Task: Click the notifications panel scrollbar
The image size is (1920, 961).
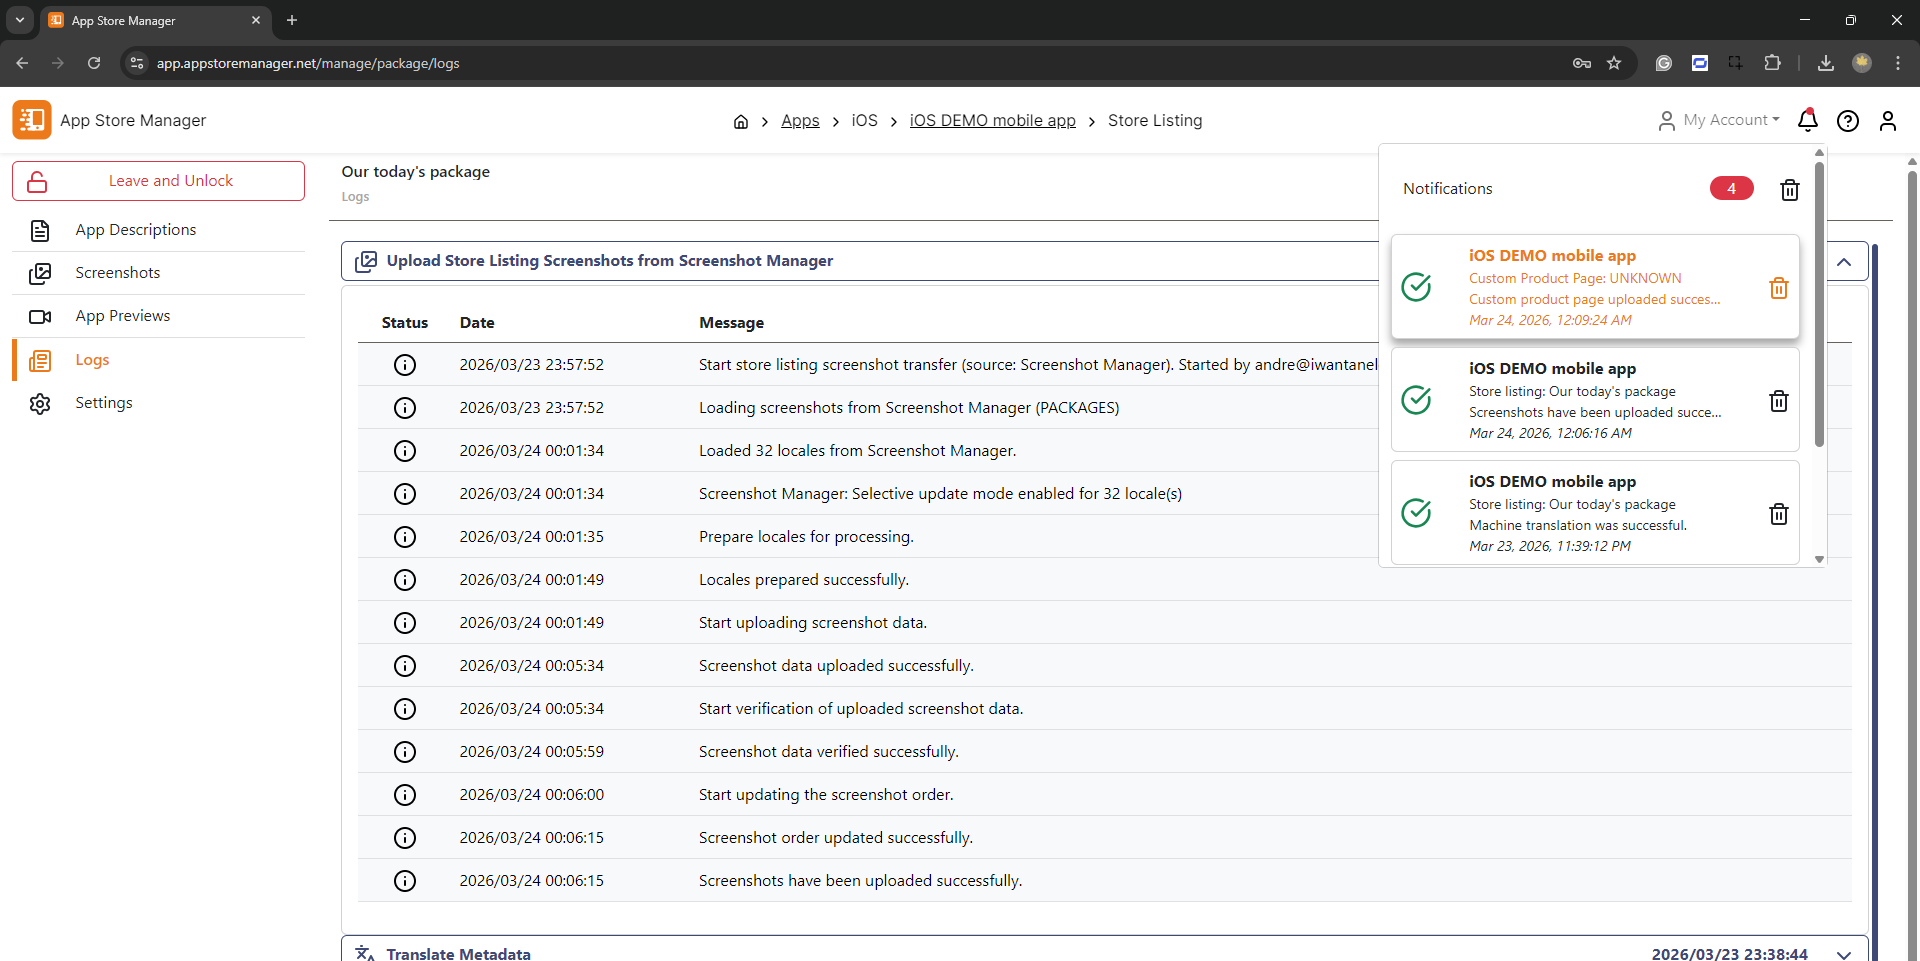Action: point(1819,300)
